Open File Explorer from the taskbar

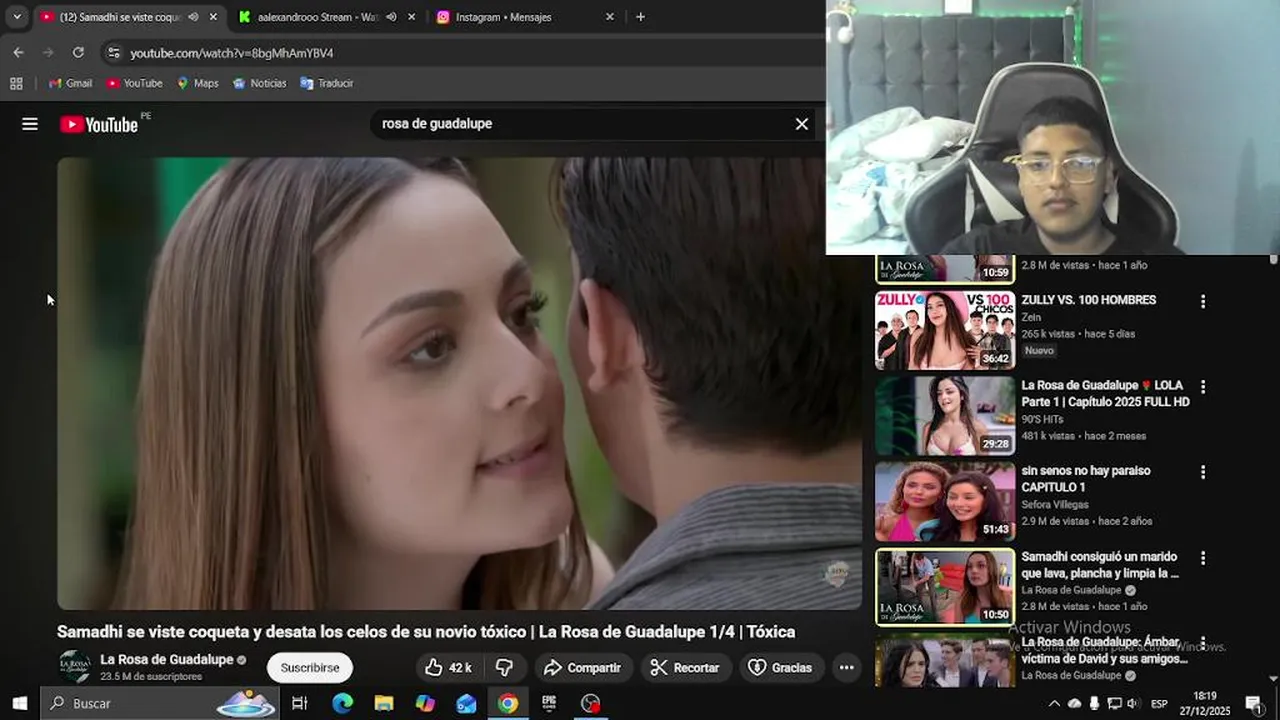(384, 703)
